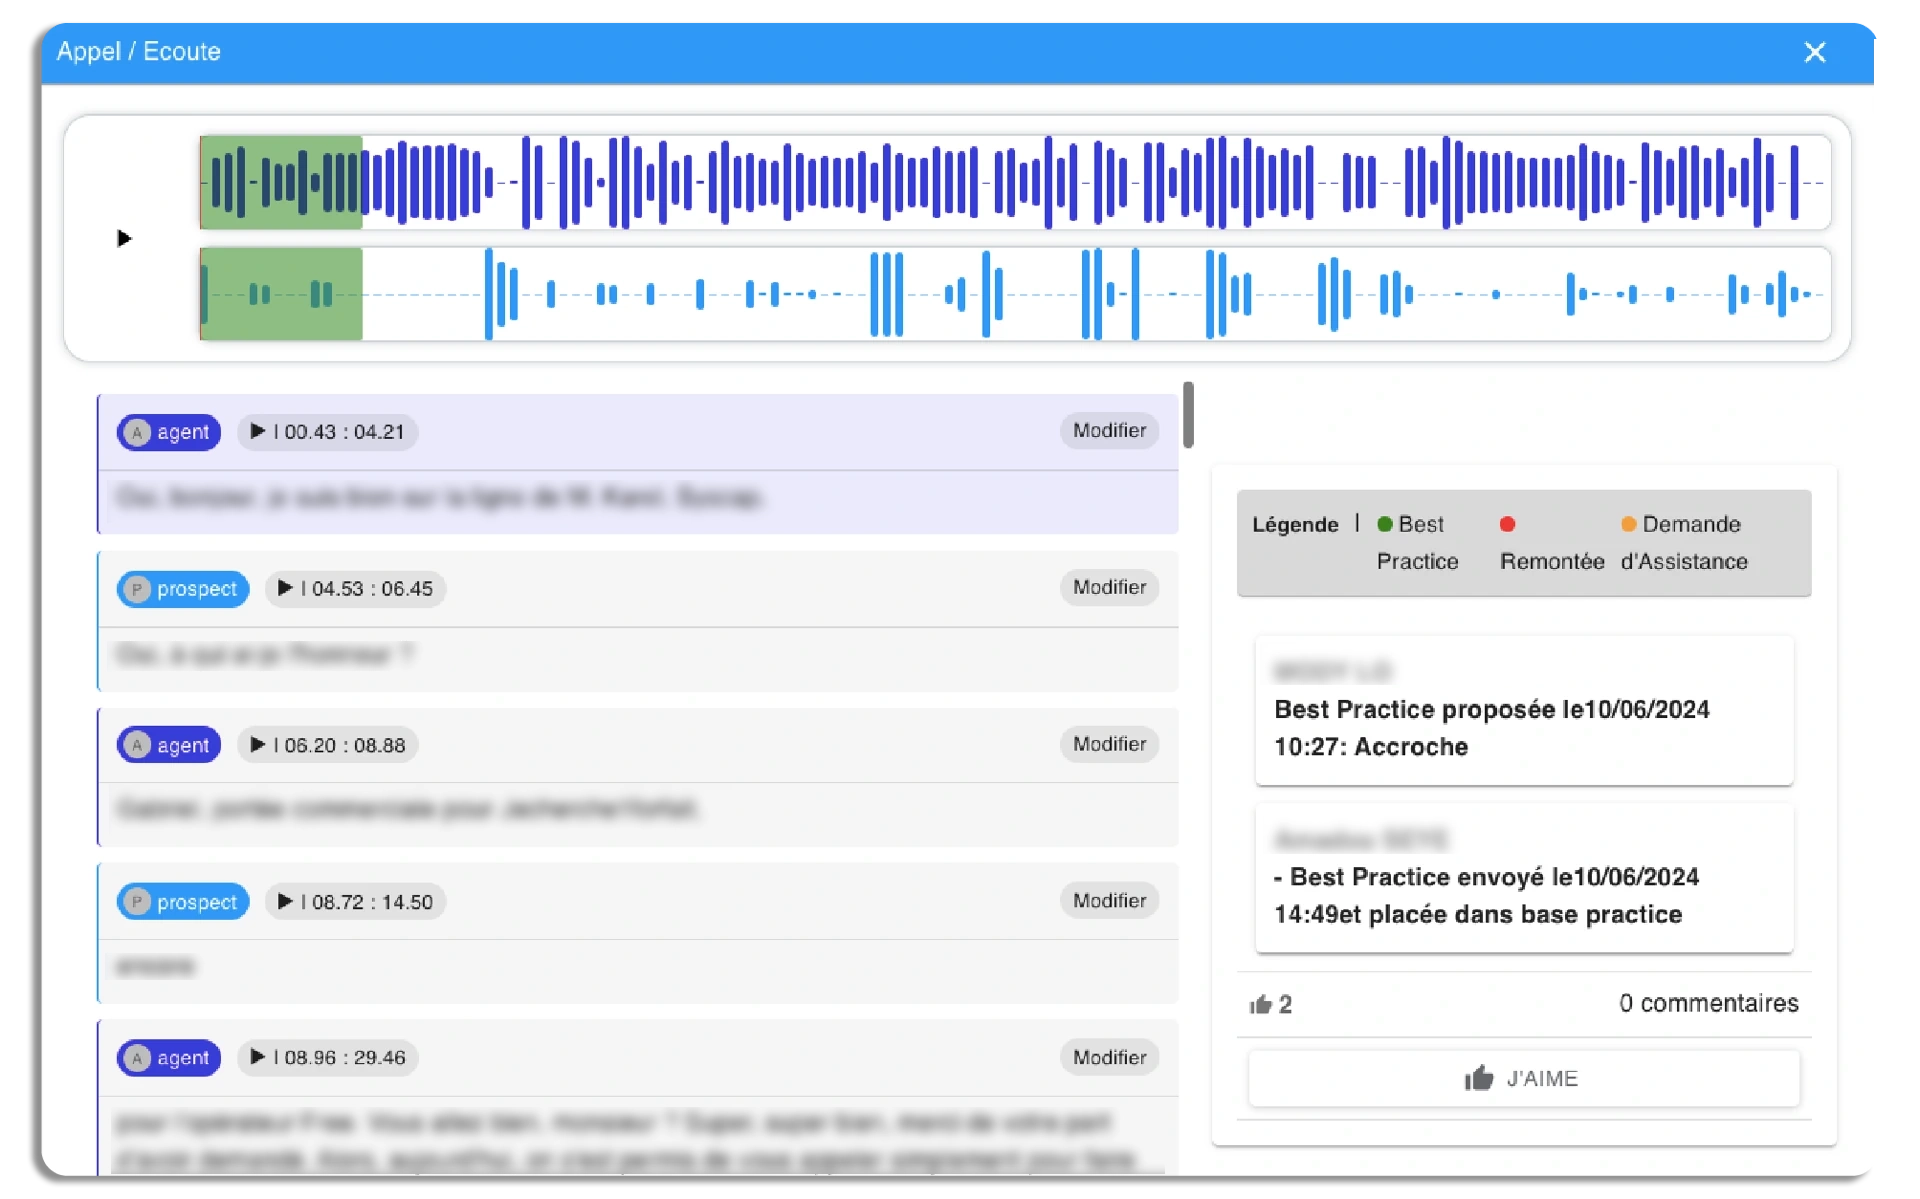Click Modifier on the 04.53 prospect segment

click(1109, 587)
